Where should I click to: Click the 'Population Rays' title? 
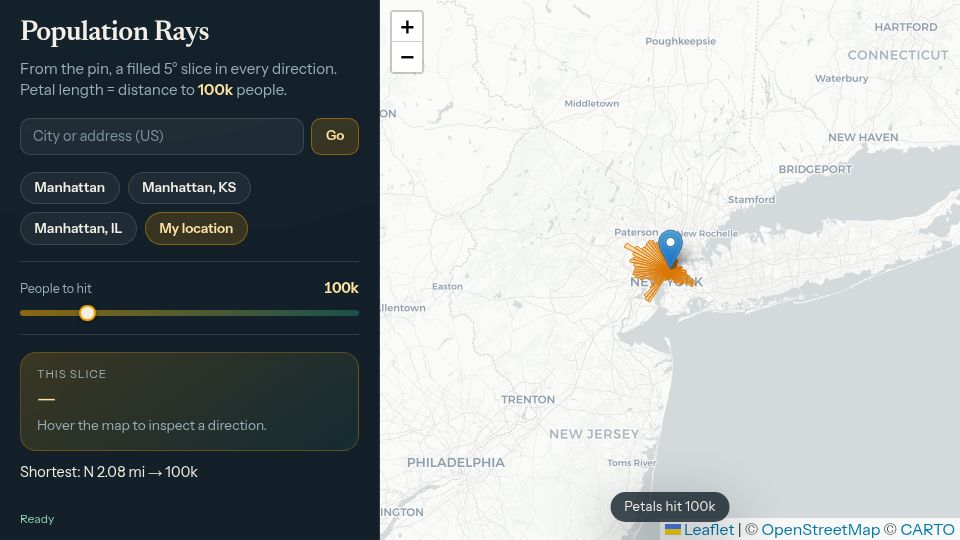(x=114, y=31)
